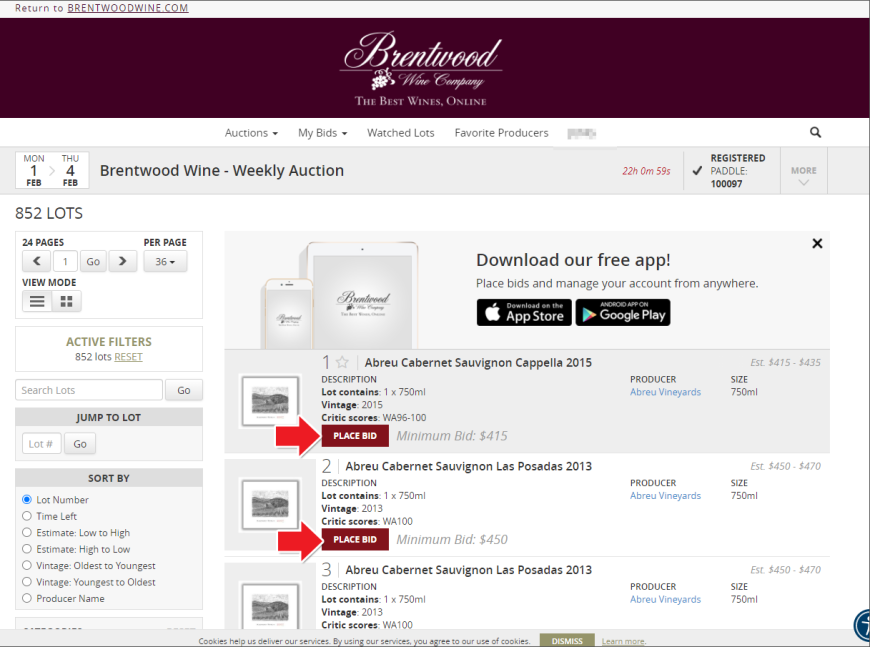Focus the Lot # jump field
Viewport: 870px width, 647px height.
pyautogui.click(x=42, y=444)
